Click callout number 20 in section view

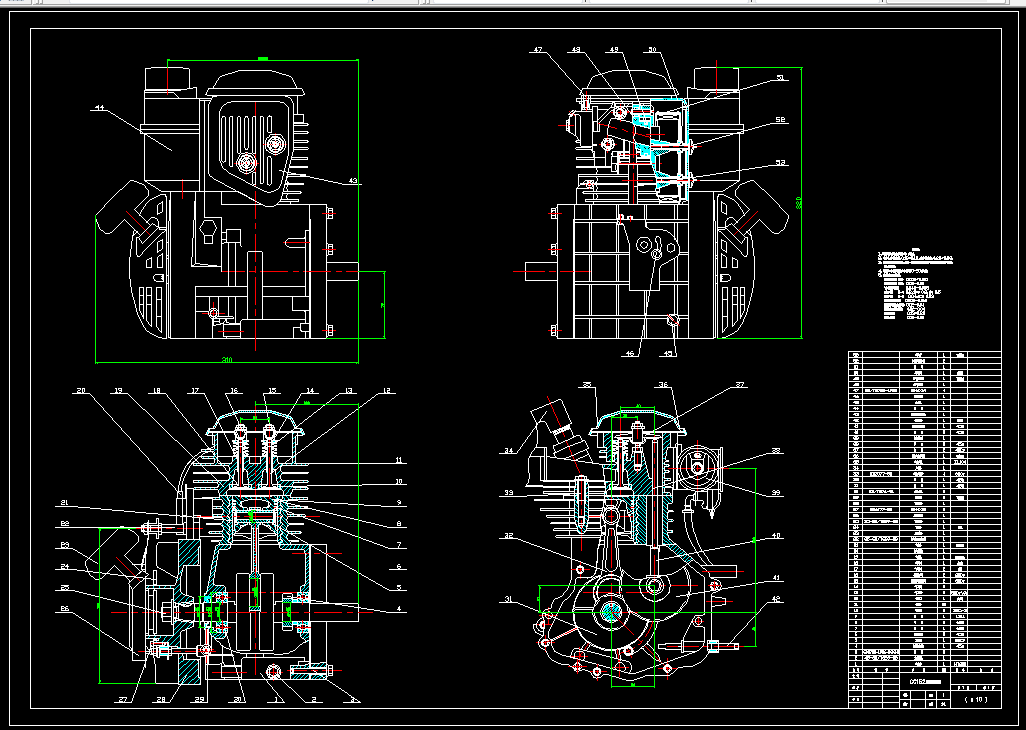[80, 391]
